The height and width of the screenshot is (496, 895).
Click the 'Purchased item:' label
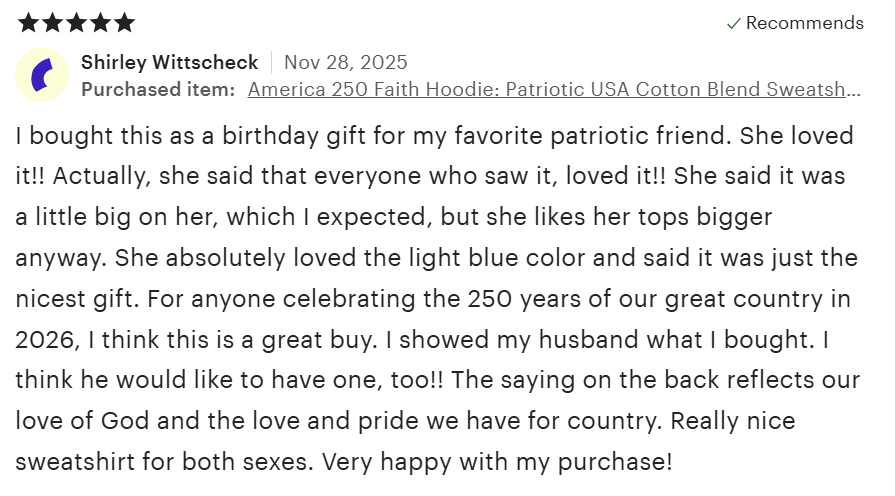158,89
